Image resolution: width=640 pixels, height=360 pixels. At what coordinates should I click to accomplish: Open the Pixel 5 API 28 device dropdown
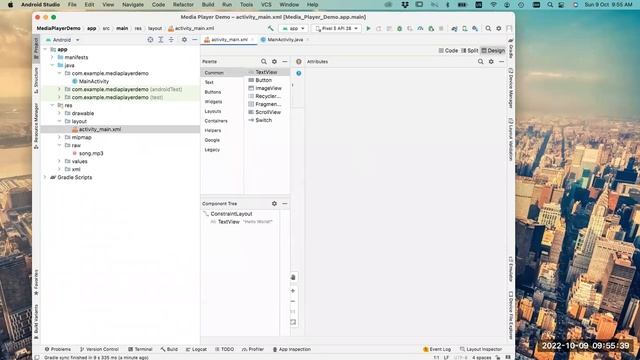(x=337, y=29)
